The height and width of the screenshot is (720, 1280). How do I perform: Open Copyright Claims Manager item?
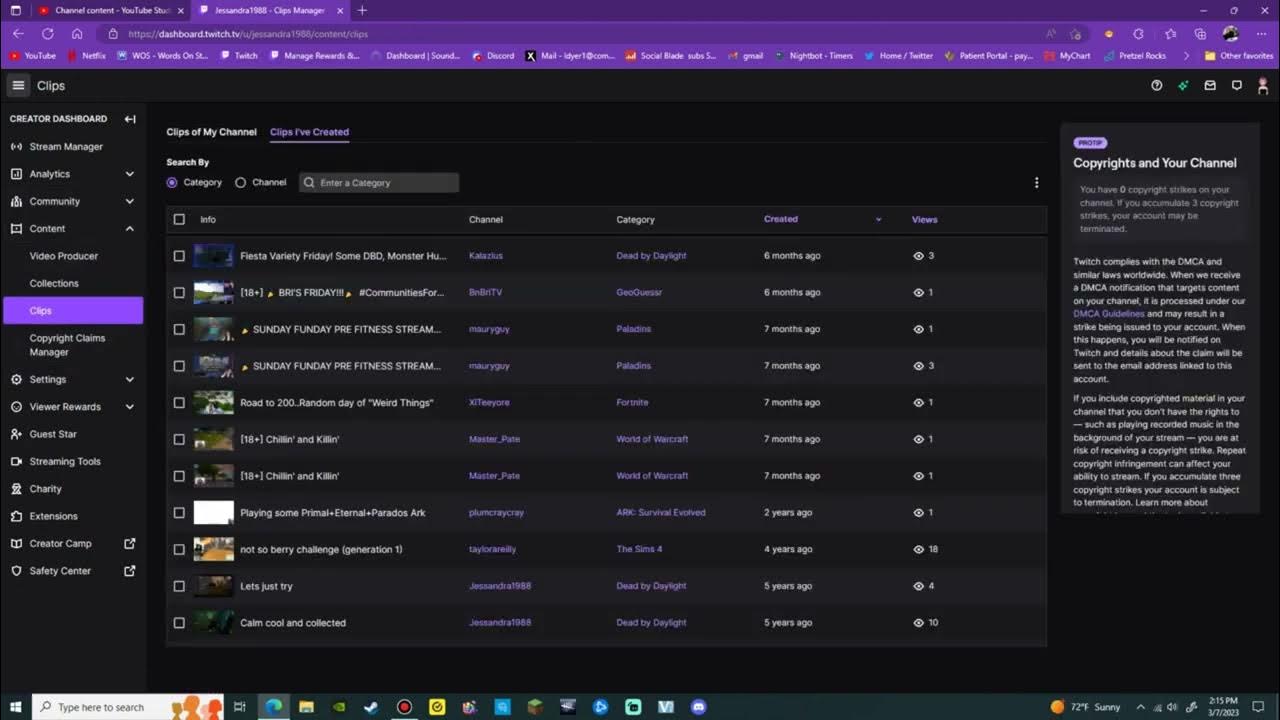(67, 345)
